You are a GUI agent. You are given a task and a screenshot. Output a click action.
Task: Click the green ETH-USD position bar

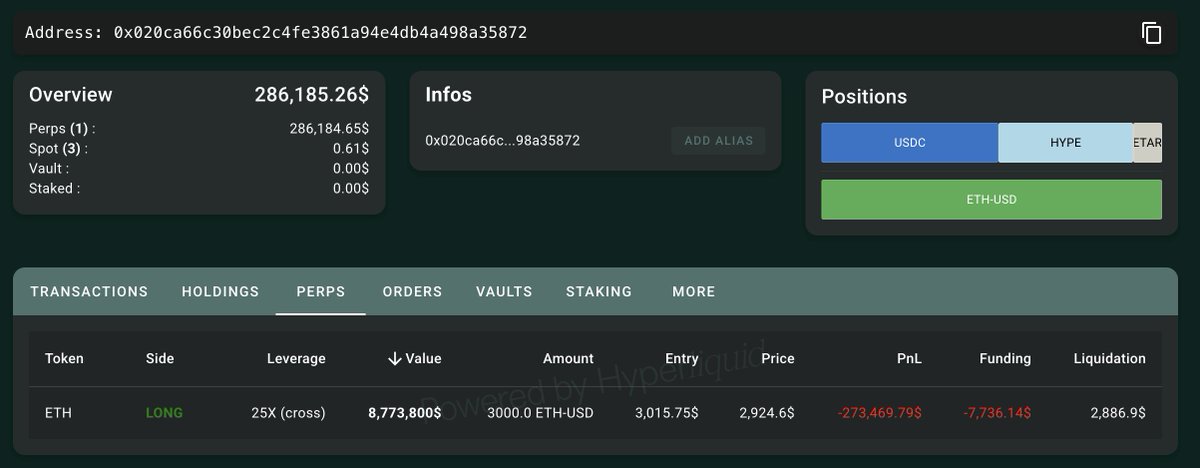point(991,199)
